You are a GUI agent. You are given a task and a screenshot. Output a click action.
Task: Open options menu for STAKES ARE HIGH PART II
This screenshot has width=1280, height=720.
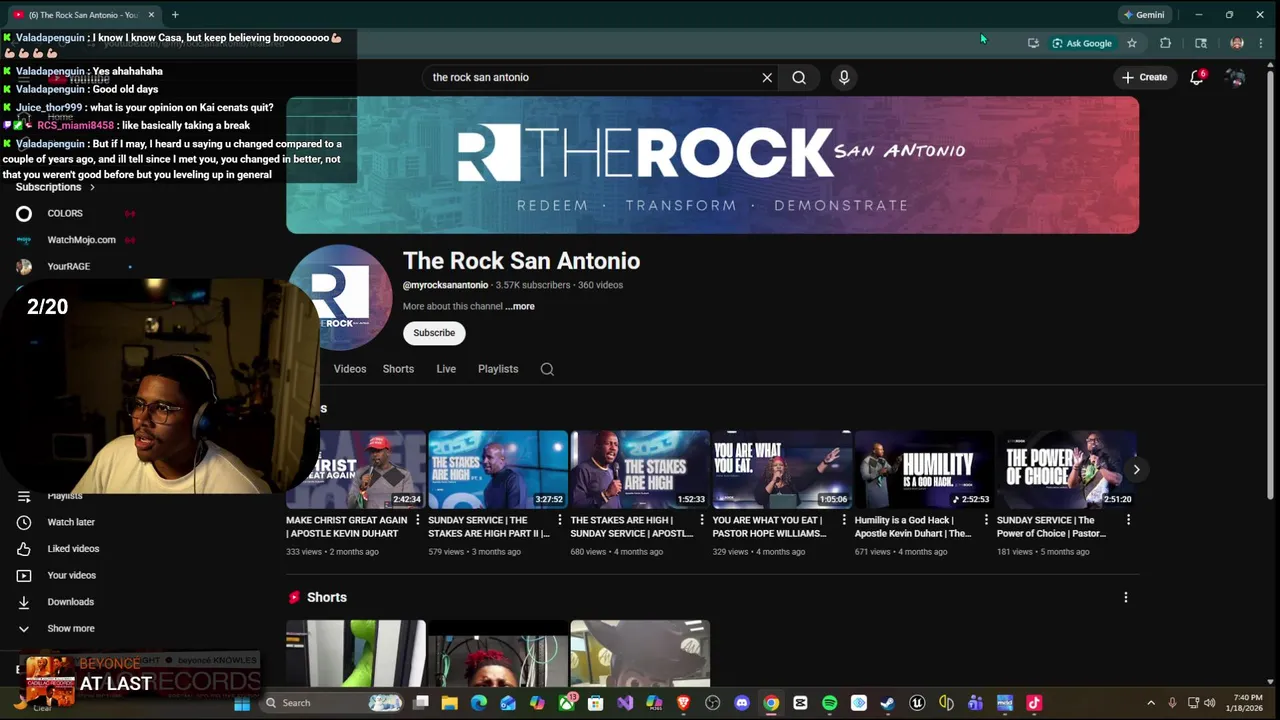(560, 520)
